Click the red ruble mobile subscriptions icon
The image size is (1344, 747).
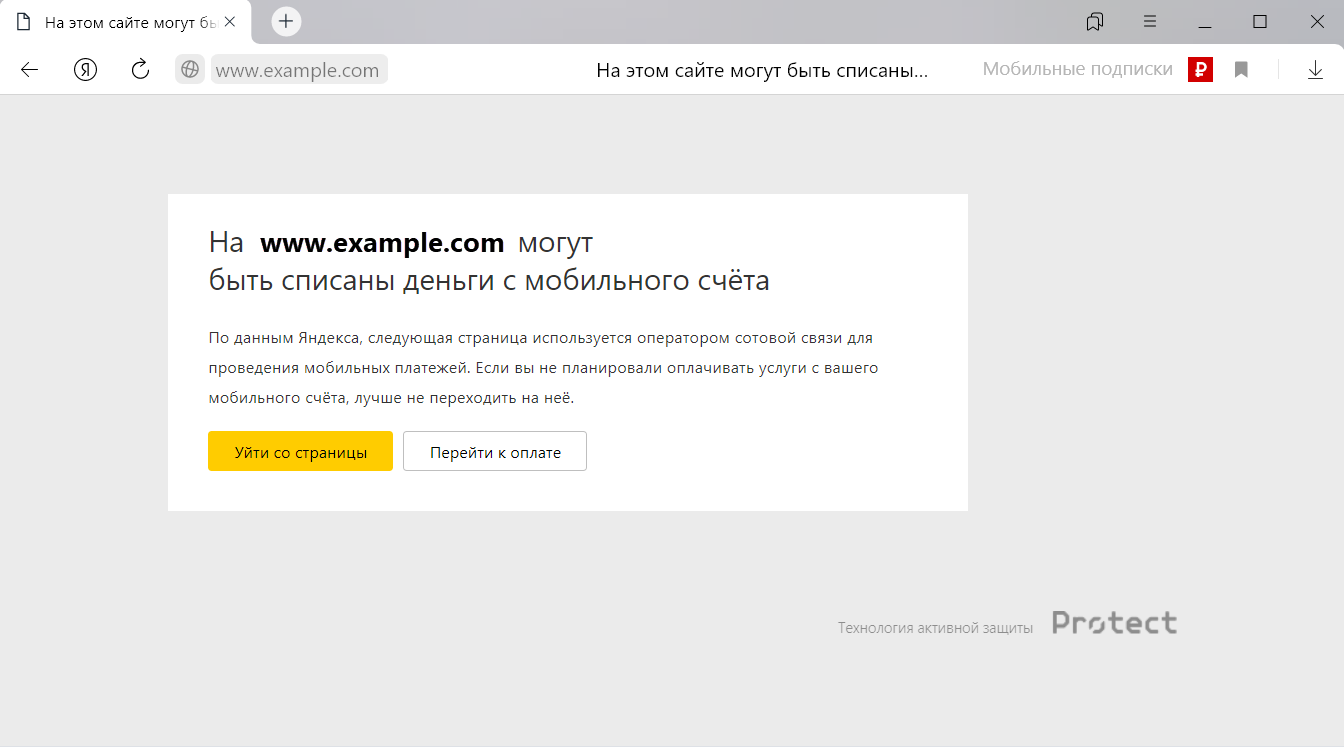tap(1200, 69)
